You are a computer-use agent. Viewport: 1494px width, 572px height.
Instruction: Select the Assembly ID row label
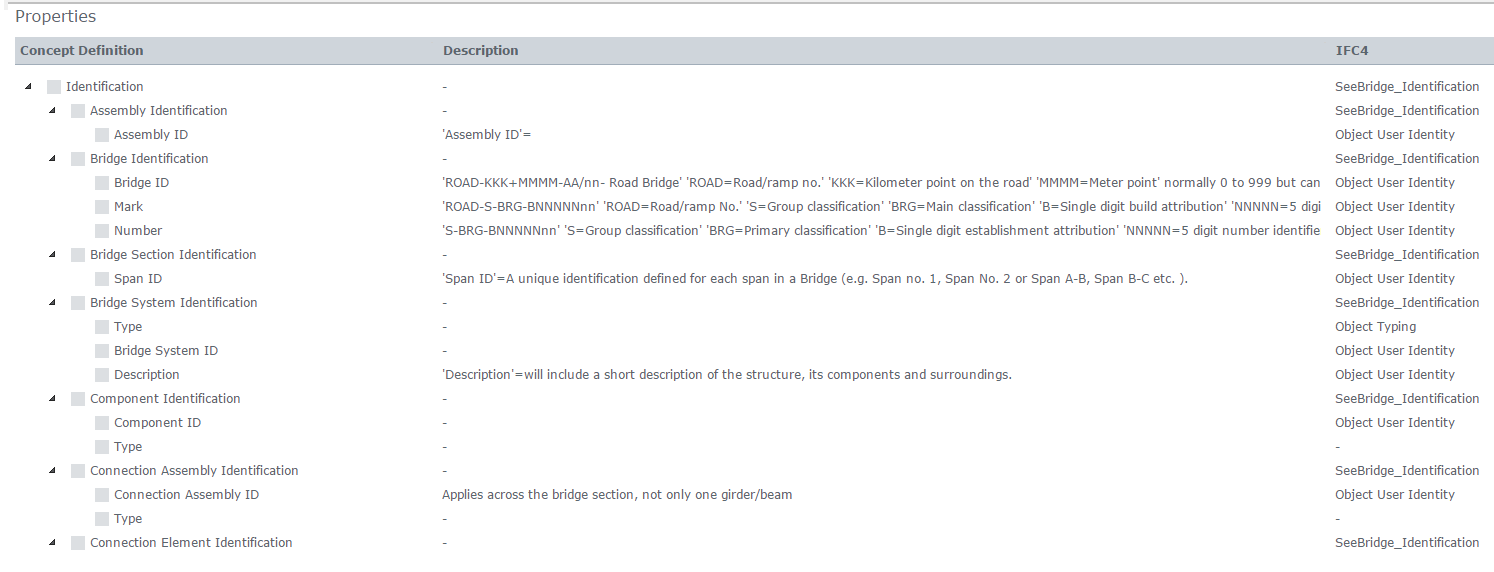(x=151, y=135)
